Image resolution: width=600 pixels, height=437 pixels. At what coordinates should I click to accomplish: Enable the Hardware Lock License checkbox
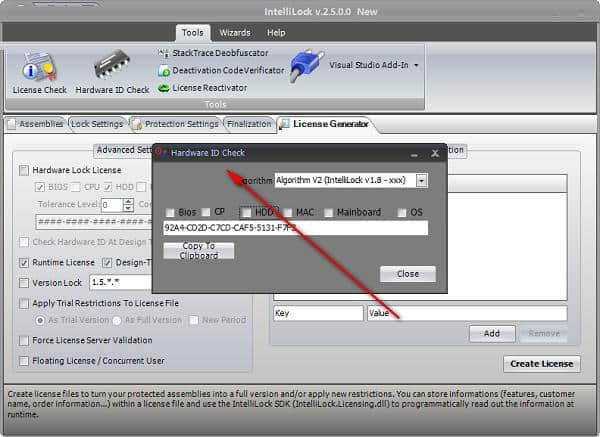point(25,171)
